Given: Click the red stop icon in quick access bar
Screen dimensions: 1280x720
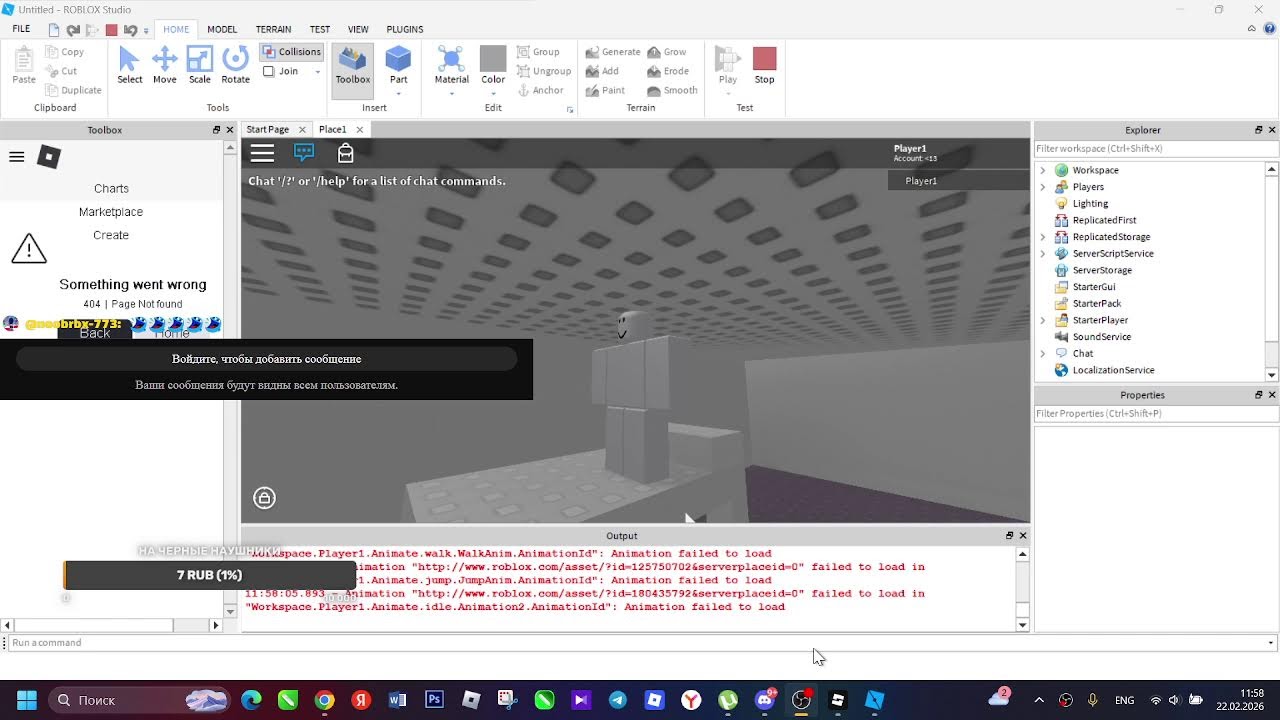Looking at the screenshot, I should click(x=111, y=30).
